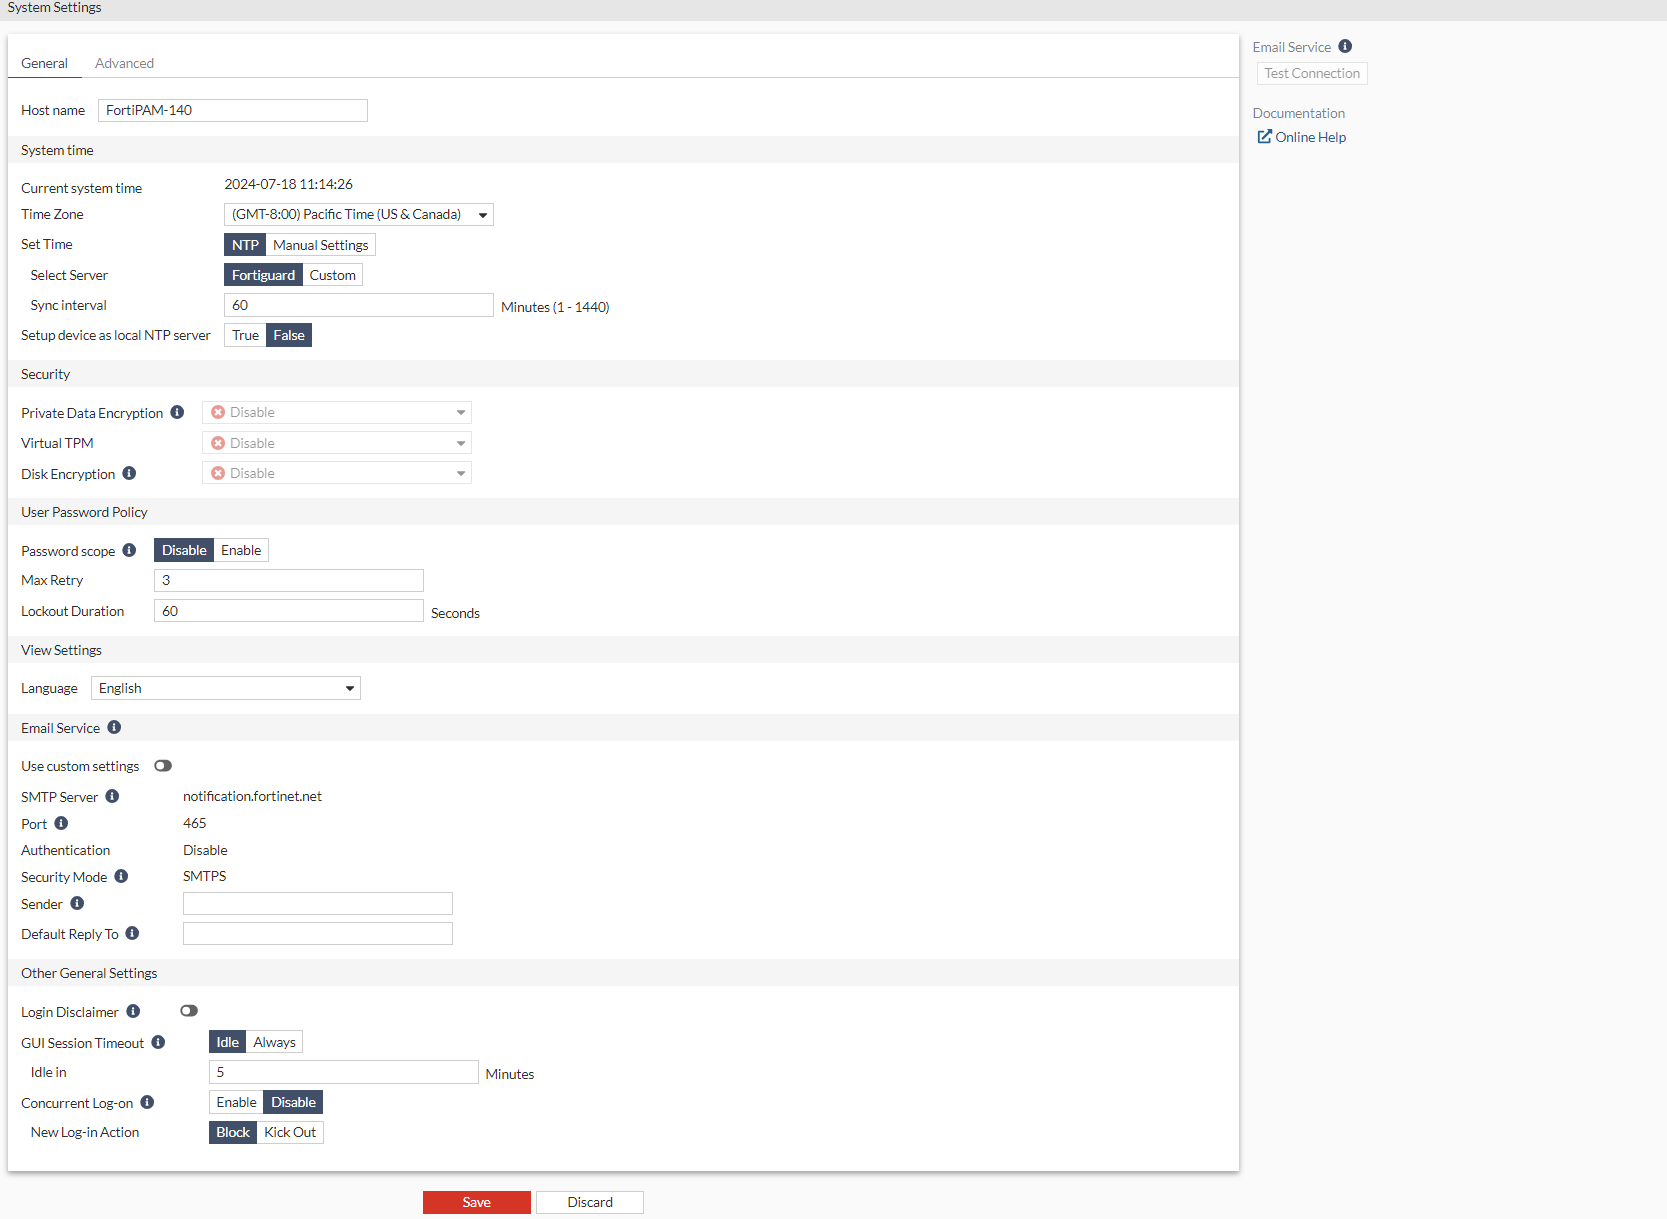Open the Private Data Encryption info tooltip
This screenshot has width=1667, height=1219.
[177, 412]
